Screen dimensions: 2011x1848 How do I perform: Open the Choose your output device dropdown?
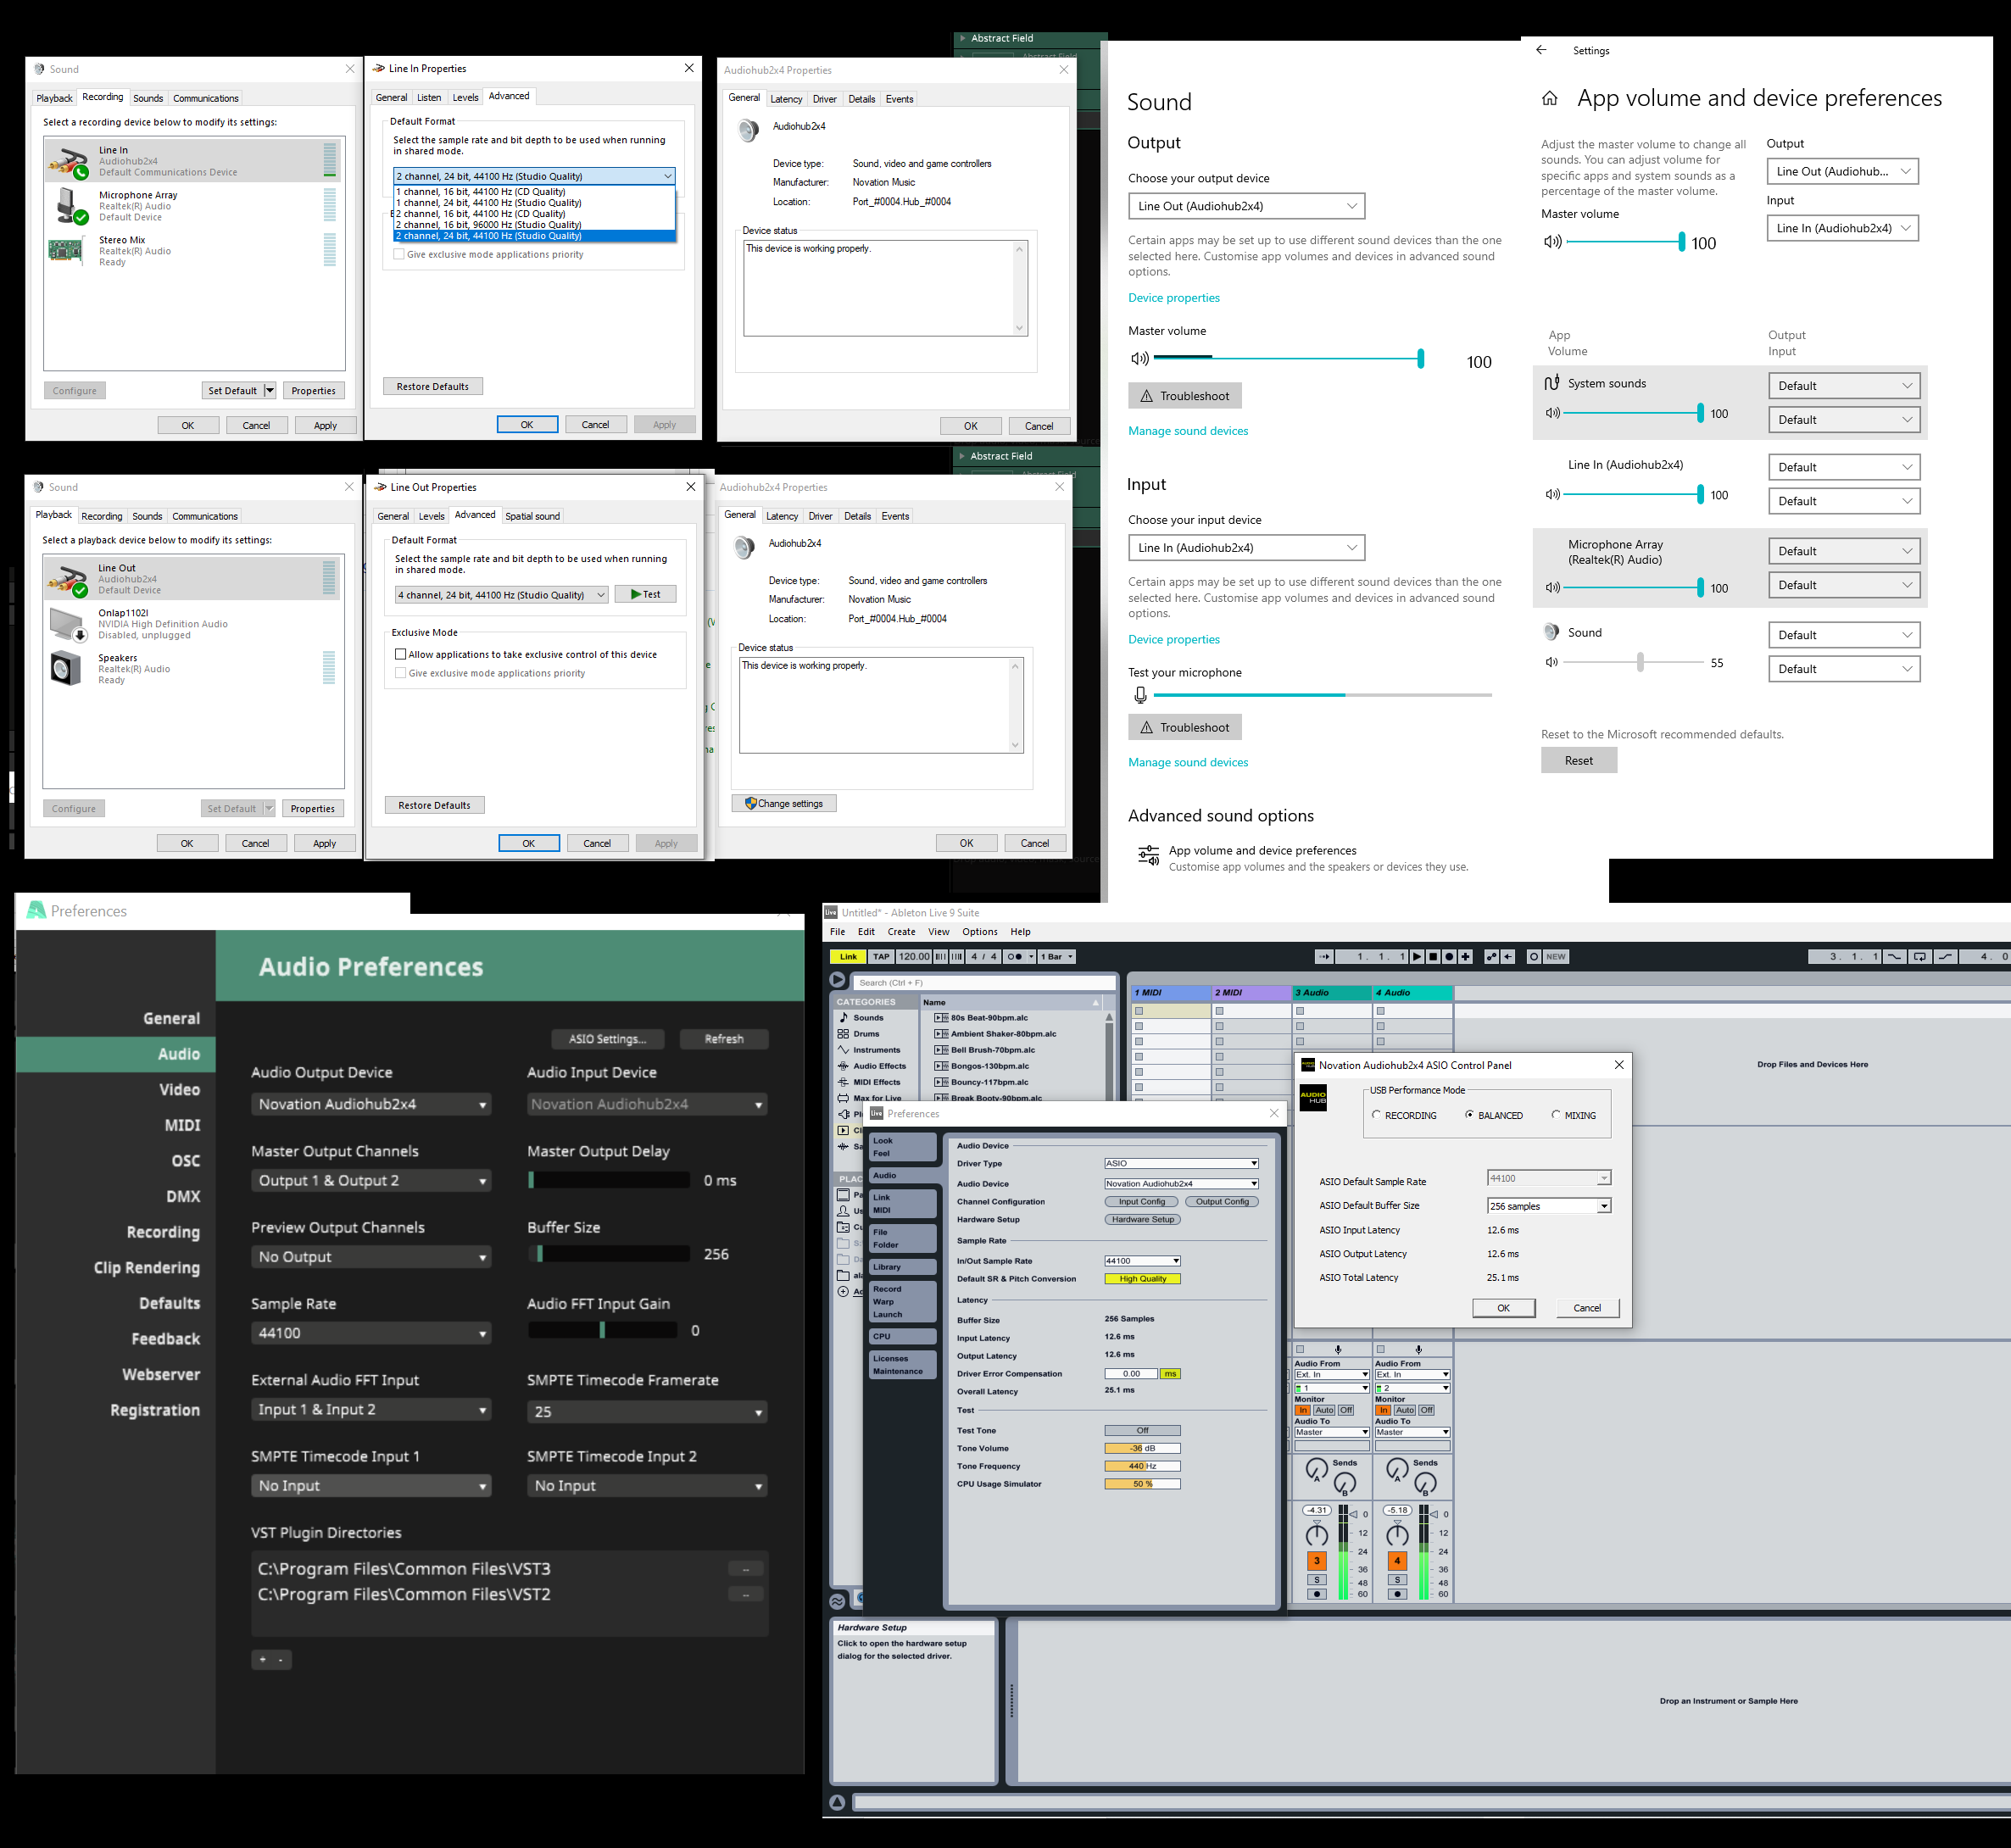1245,206
